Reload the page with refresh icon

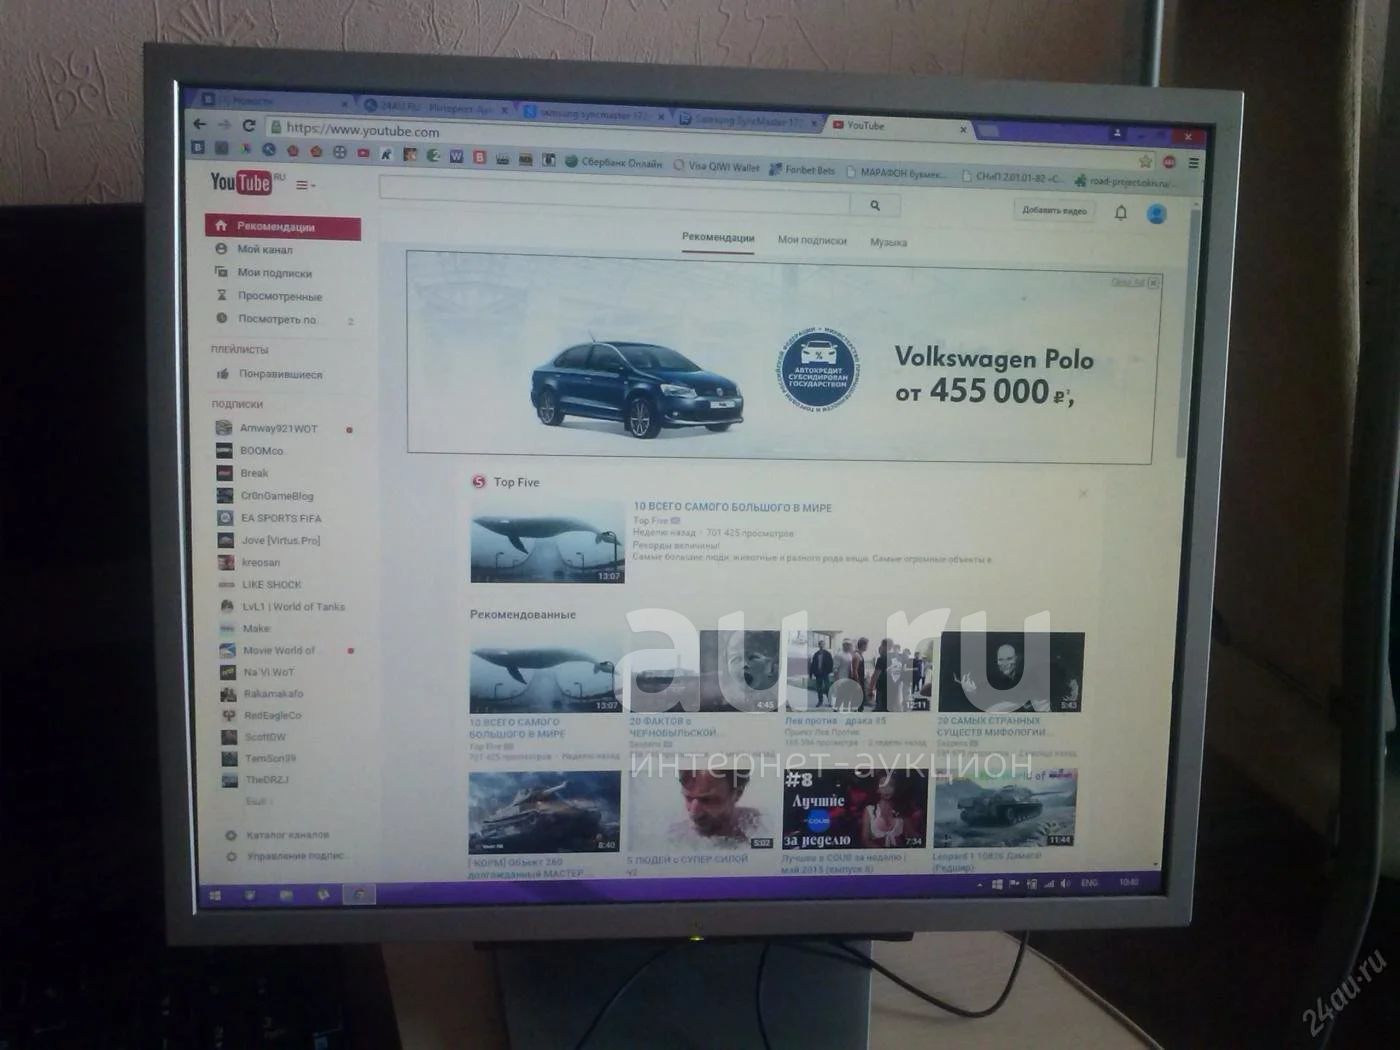(x=249, y=125)
